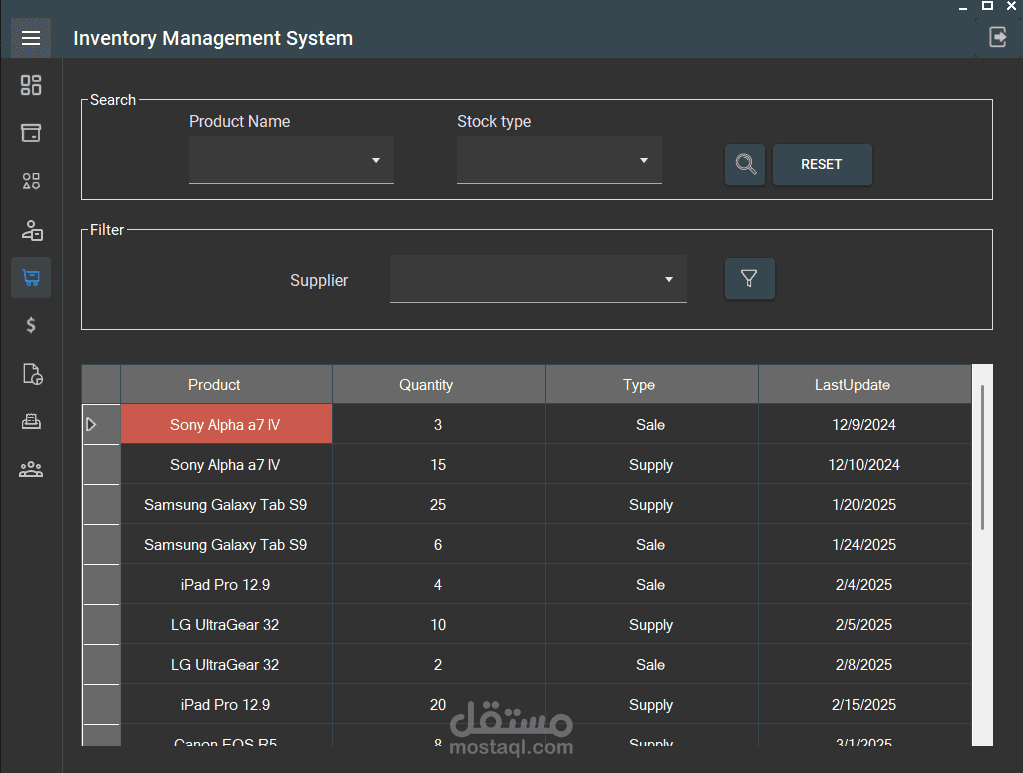
Task: Open the products box icon in sidebar
Action: 31,133
